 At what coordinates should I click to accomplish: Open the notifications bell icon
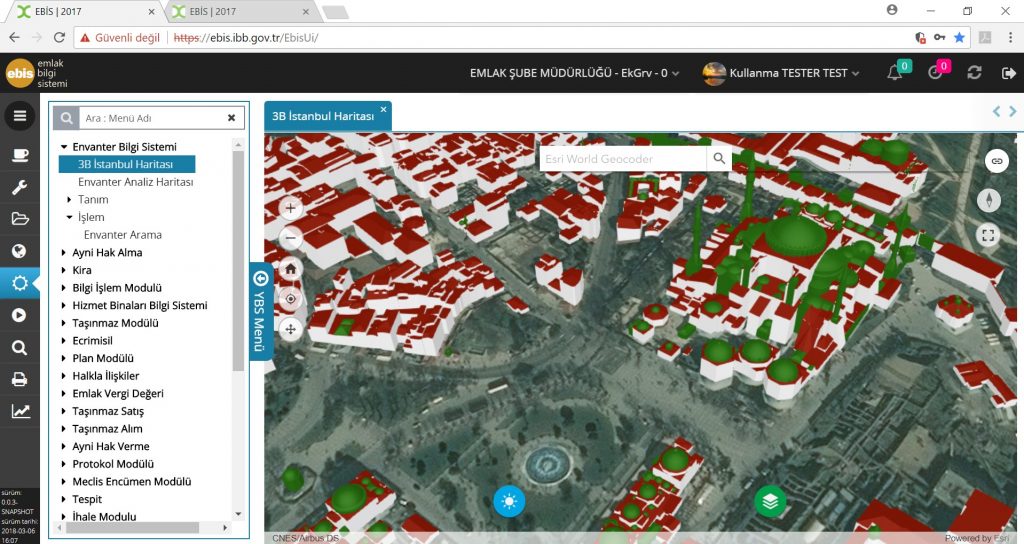(895, 72)
